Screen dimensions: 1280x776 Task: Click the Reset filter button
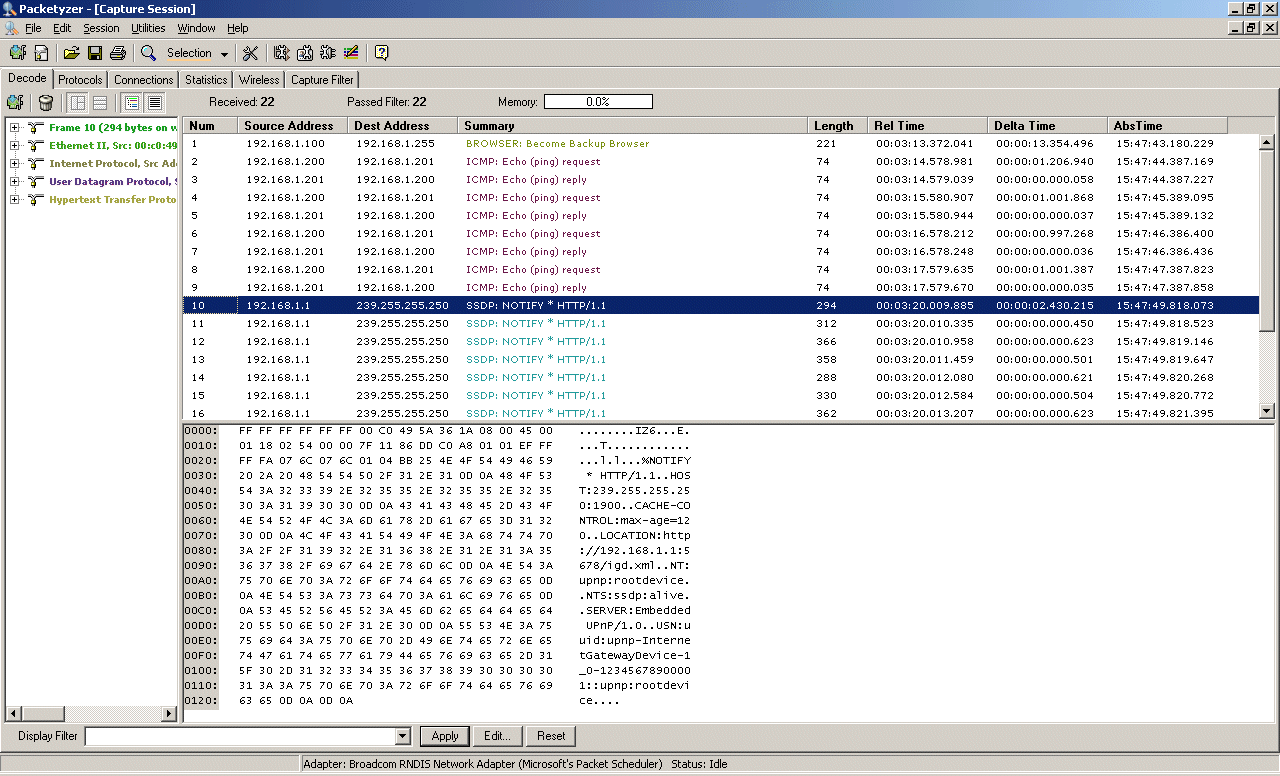[551, 736]
